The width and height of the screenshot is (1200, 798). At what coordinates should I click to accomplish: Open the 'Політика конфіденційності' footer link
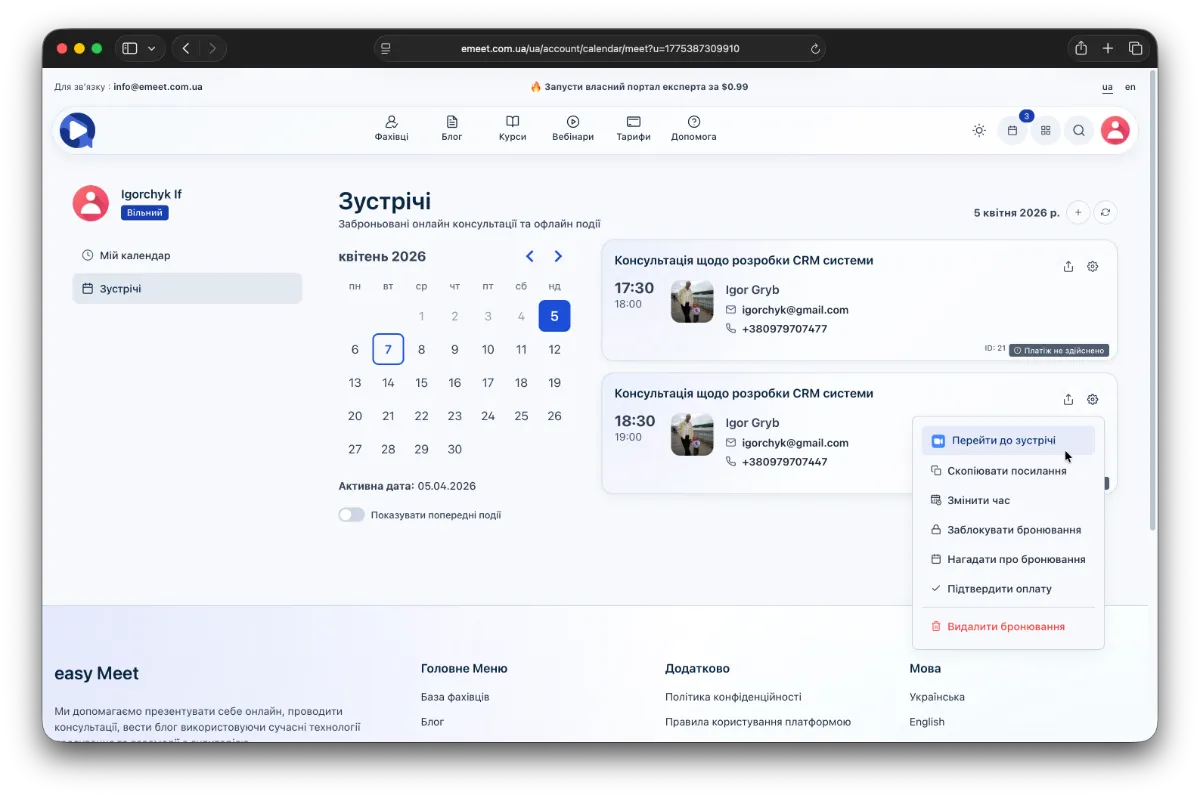click(733, 697)
